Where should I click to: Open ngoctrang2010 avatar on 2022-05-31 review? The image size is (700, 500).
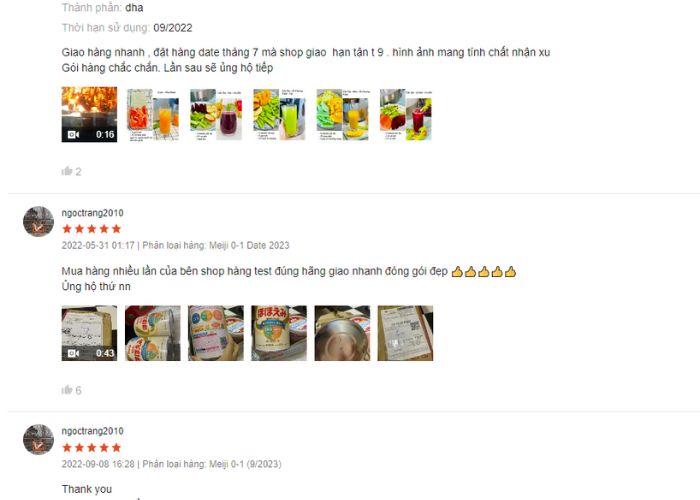tap(38, 221)
